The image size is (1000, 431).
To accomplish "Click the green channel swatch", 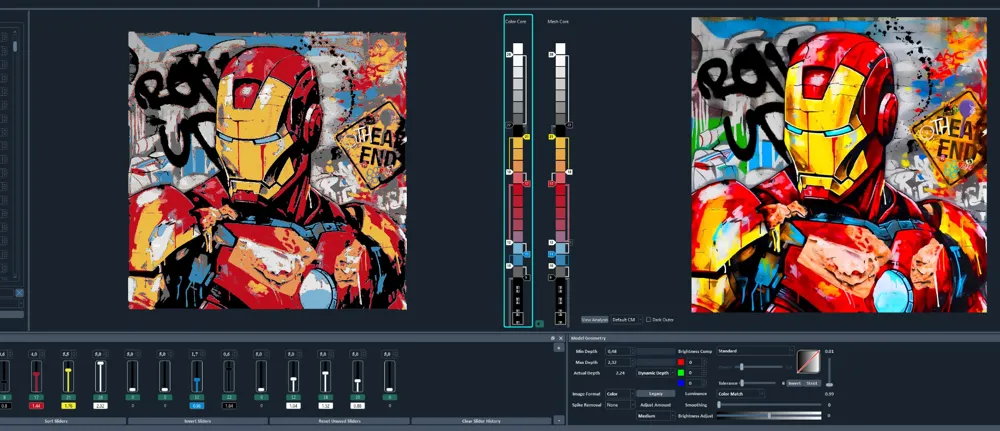I will coord(681,372).
